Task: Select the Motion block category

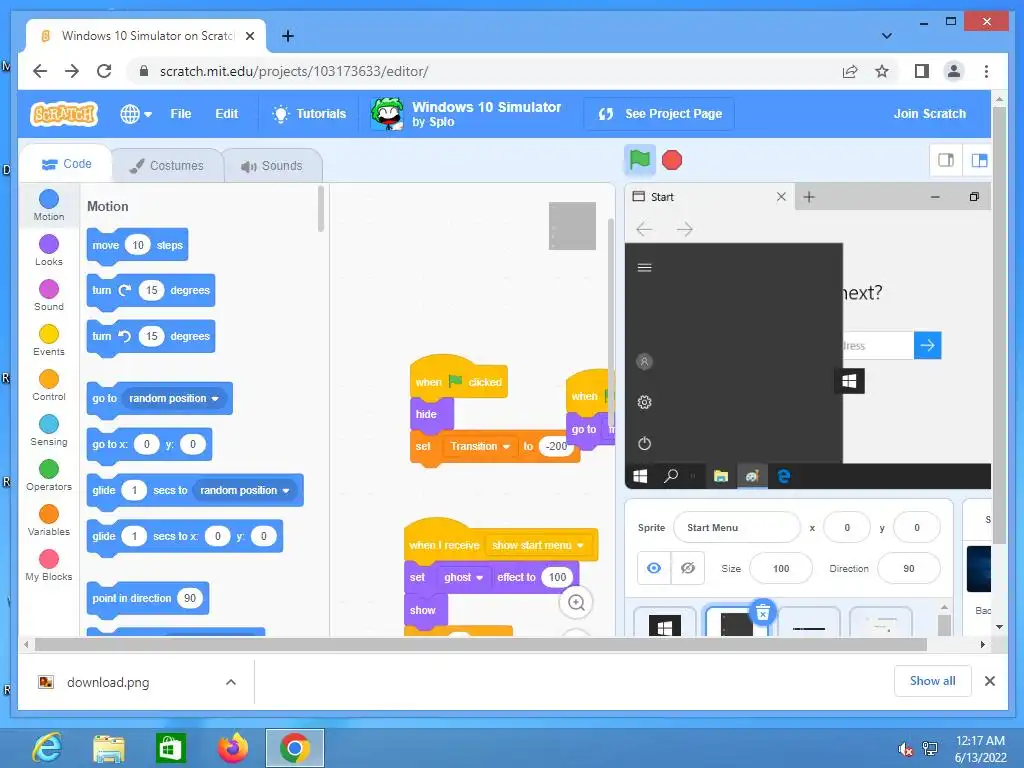Action: tap(49, 205)
